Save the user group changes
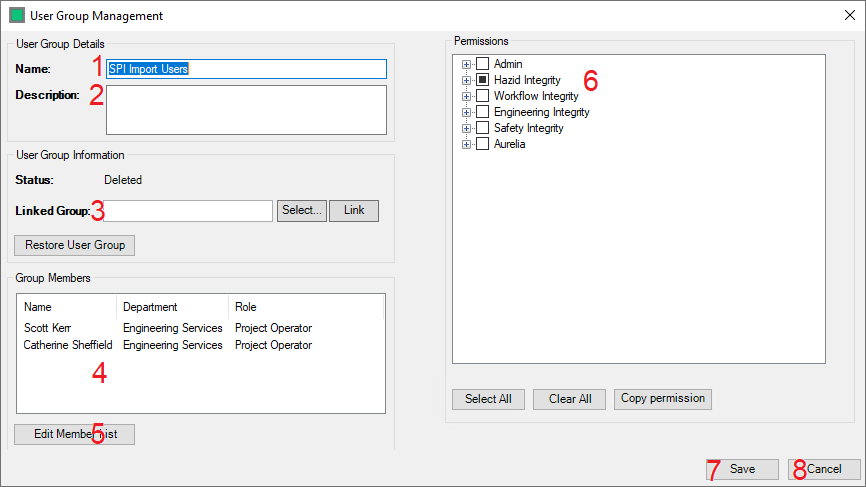The width and height of the screenshot is (866, 487). point(742,469)
